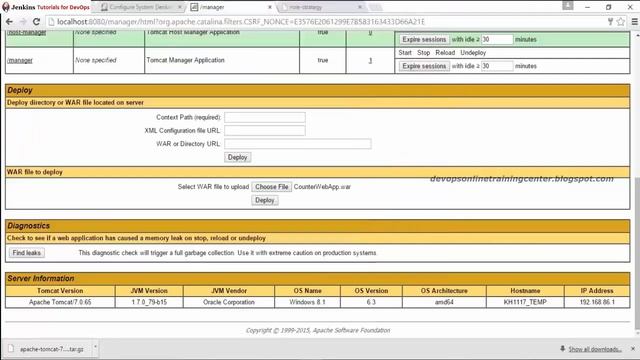Screen dimensions: 640x360
Task: Reload the page with refresh icon
Action: pos(36,22)
